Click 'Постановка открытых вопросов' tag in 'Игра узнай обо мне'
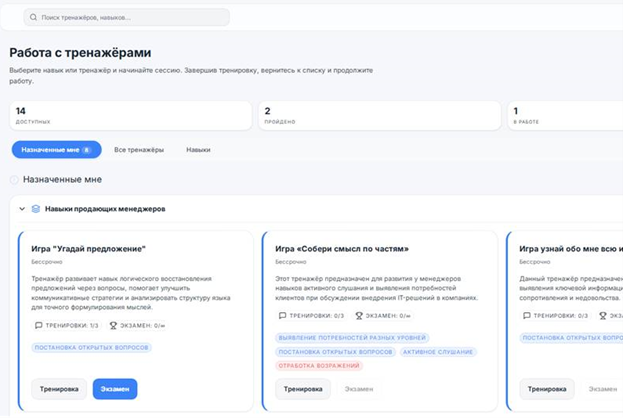Screen dimensions: 623x418 (x=571, y=338)
